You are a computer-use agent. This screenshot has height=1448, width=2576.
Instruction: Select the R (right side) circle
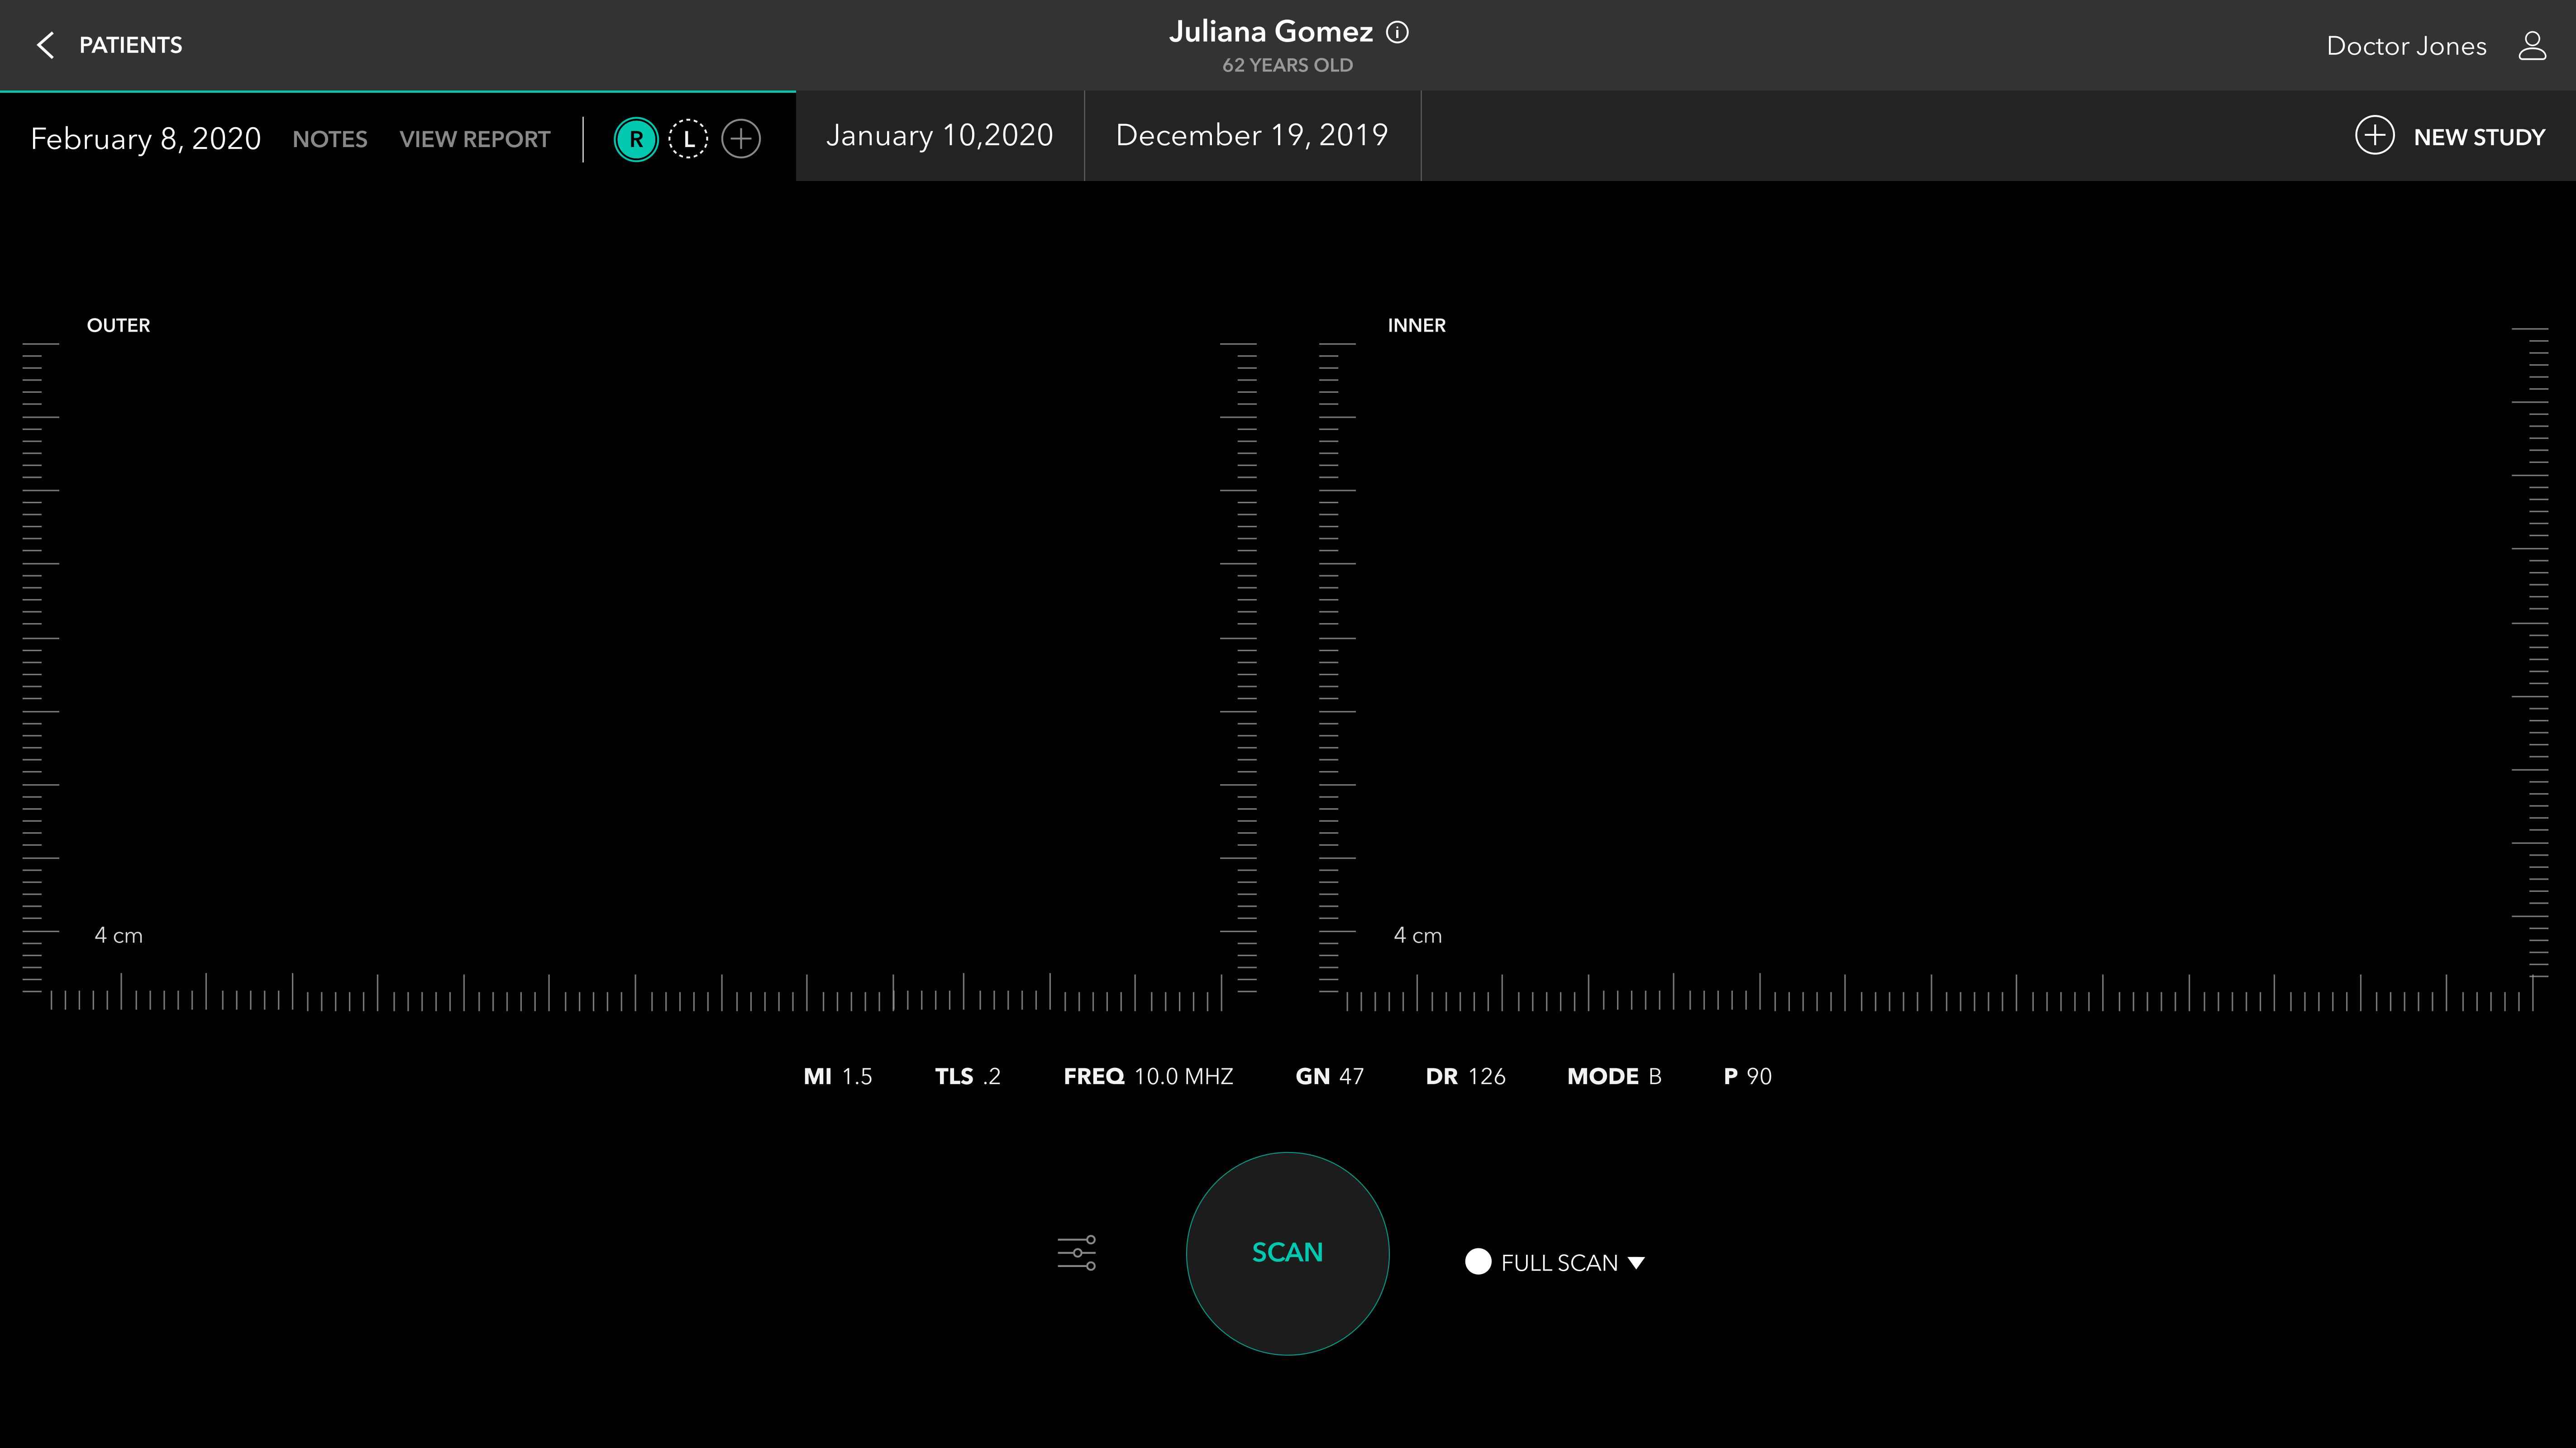point(636,139)
